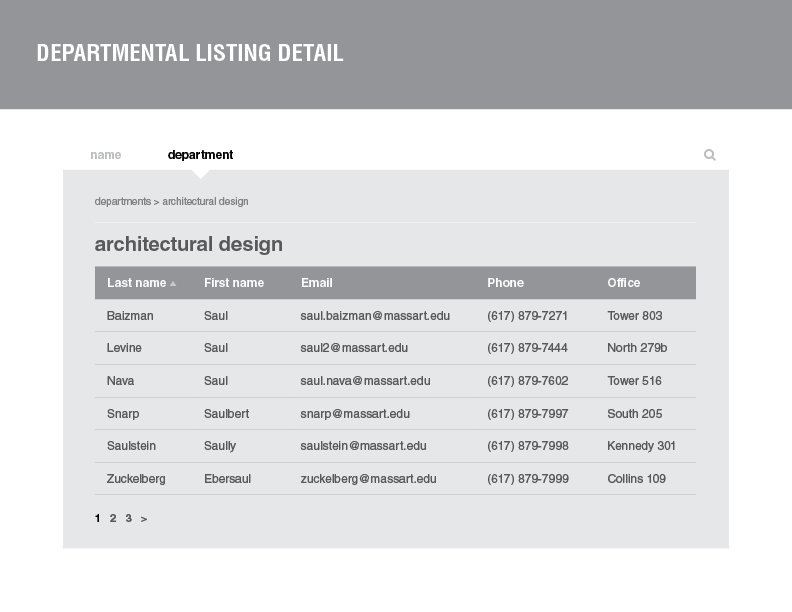Click architectural design breadcrumb
The height and width of the screenshot is (612, 792).
click(205, 201)
